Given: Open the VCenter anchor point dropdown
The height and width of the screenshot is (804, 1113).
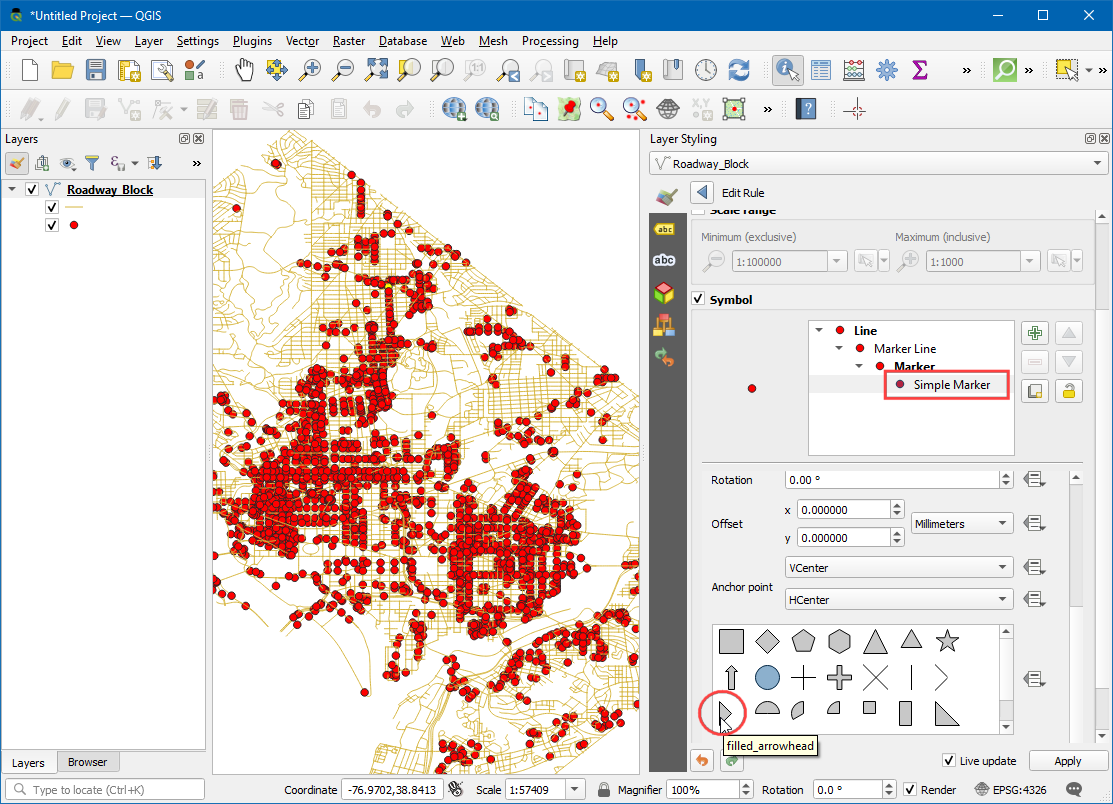Looking at the screenshot, I should (x=898, y=568).
